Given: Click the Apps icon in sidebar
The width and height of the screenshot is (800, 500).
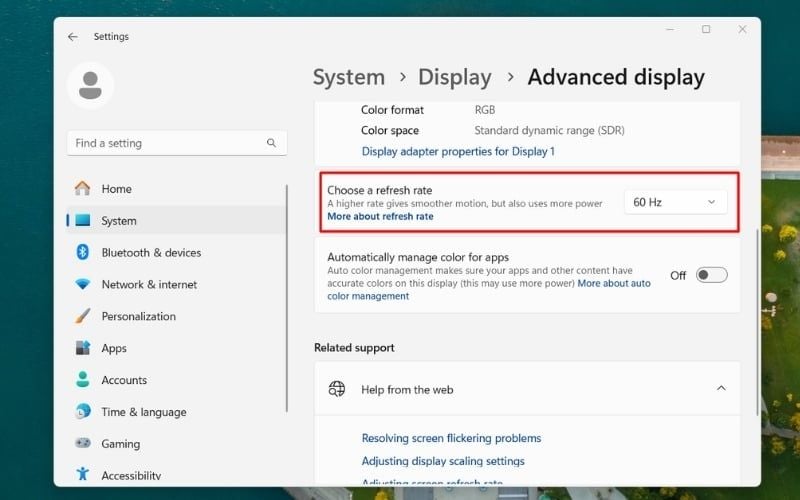Looking at the screenshot, I should pos(83,348).
